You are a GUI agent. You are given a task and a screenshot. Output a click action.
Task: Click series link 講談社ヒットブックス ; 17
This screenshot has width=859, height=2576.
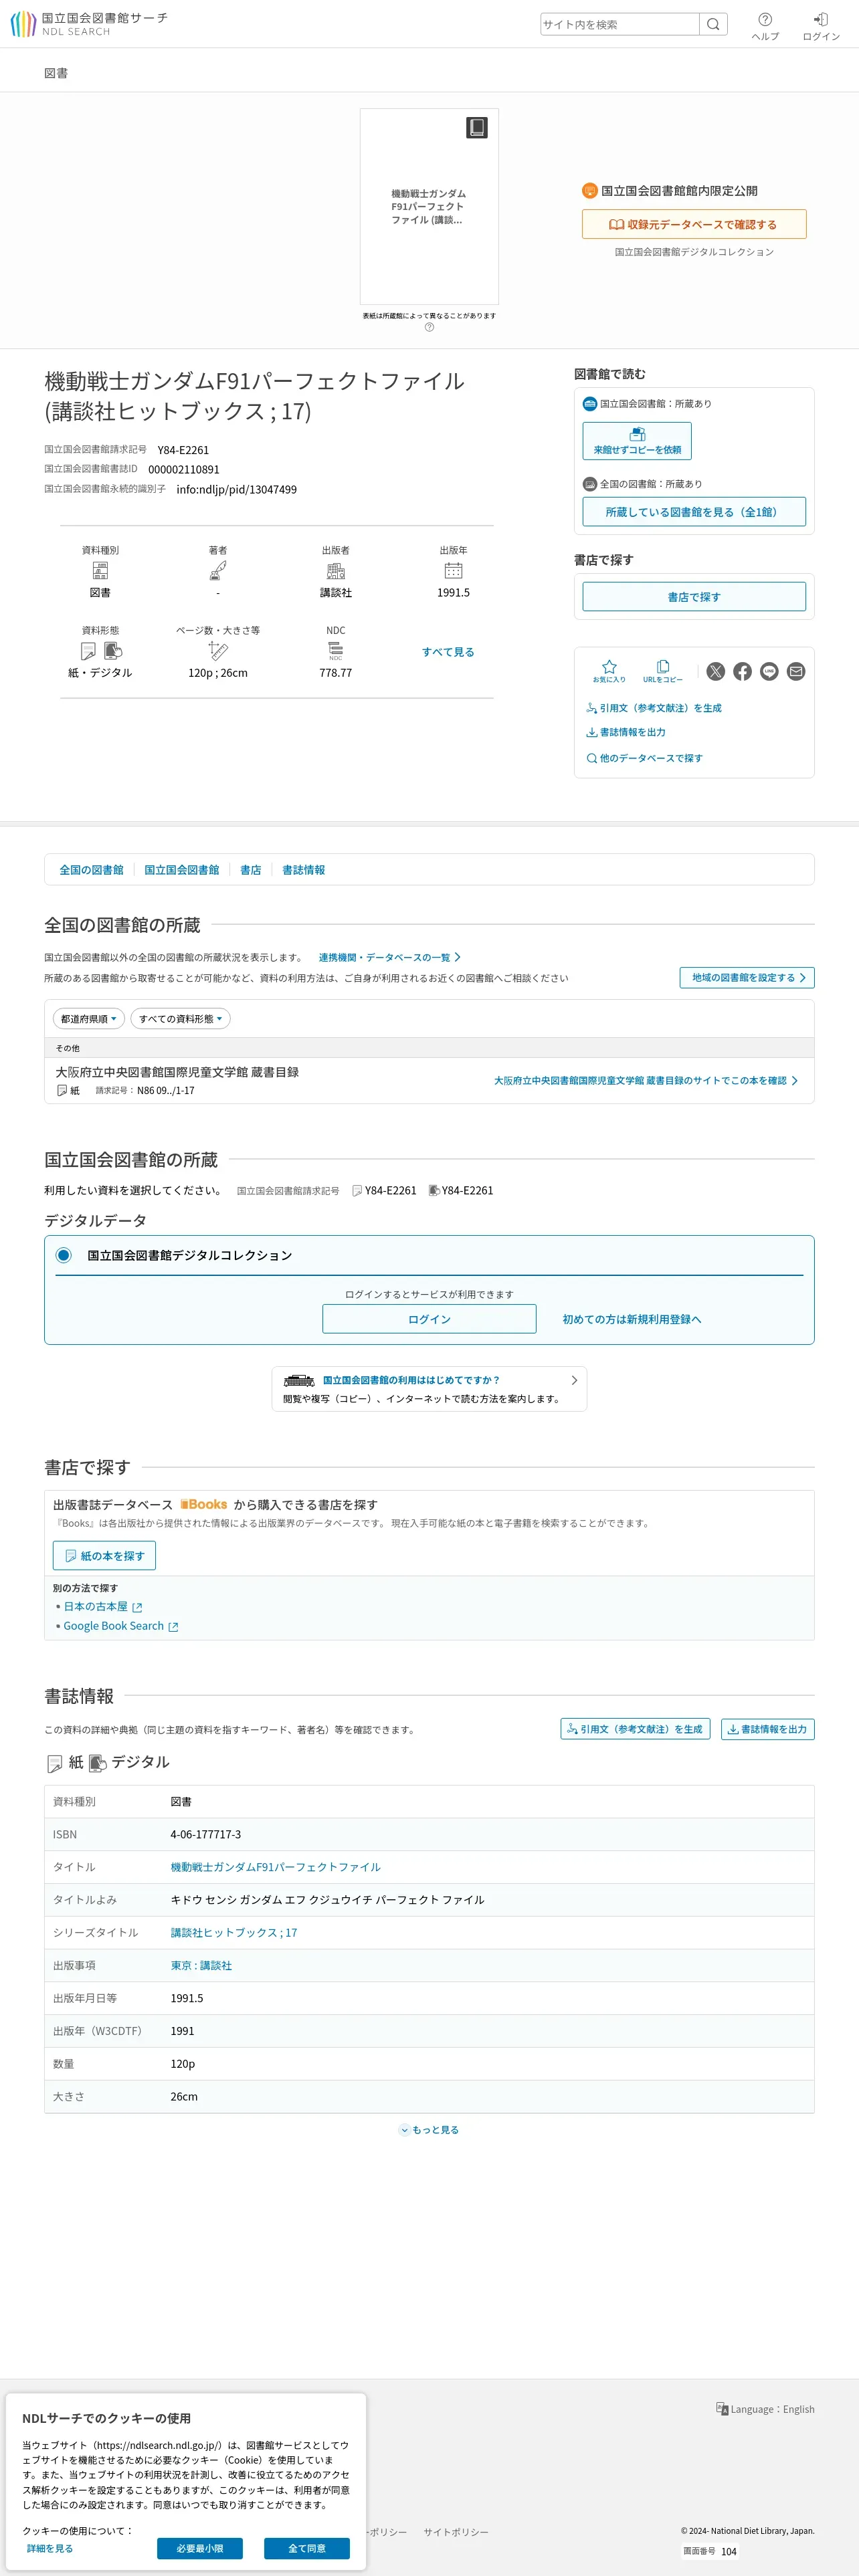pyautogui.click(x=234, y=1933)
